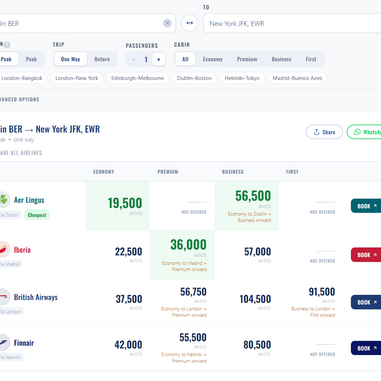Decrease passenger count with minus button
381x381 pixels.
point(134,59)
